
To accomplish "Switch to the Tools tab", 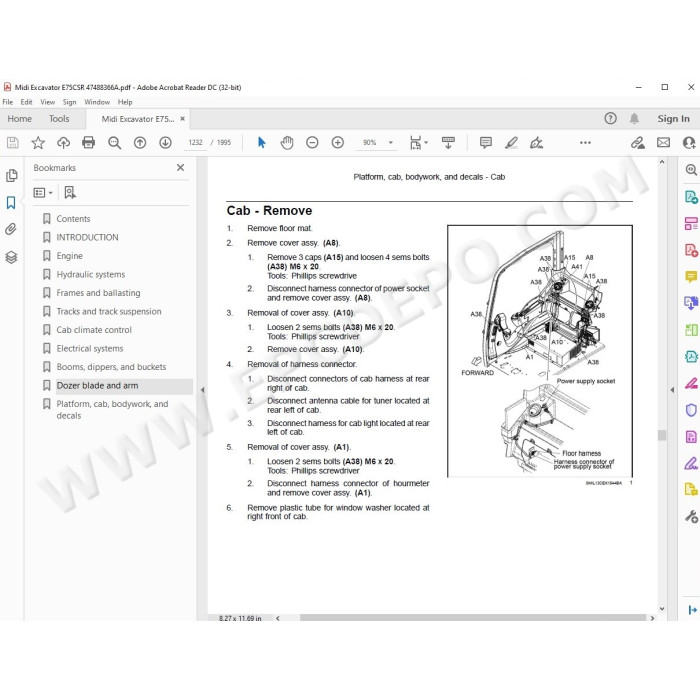I will click(59, 119).
